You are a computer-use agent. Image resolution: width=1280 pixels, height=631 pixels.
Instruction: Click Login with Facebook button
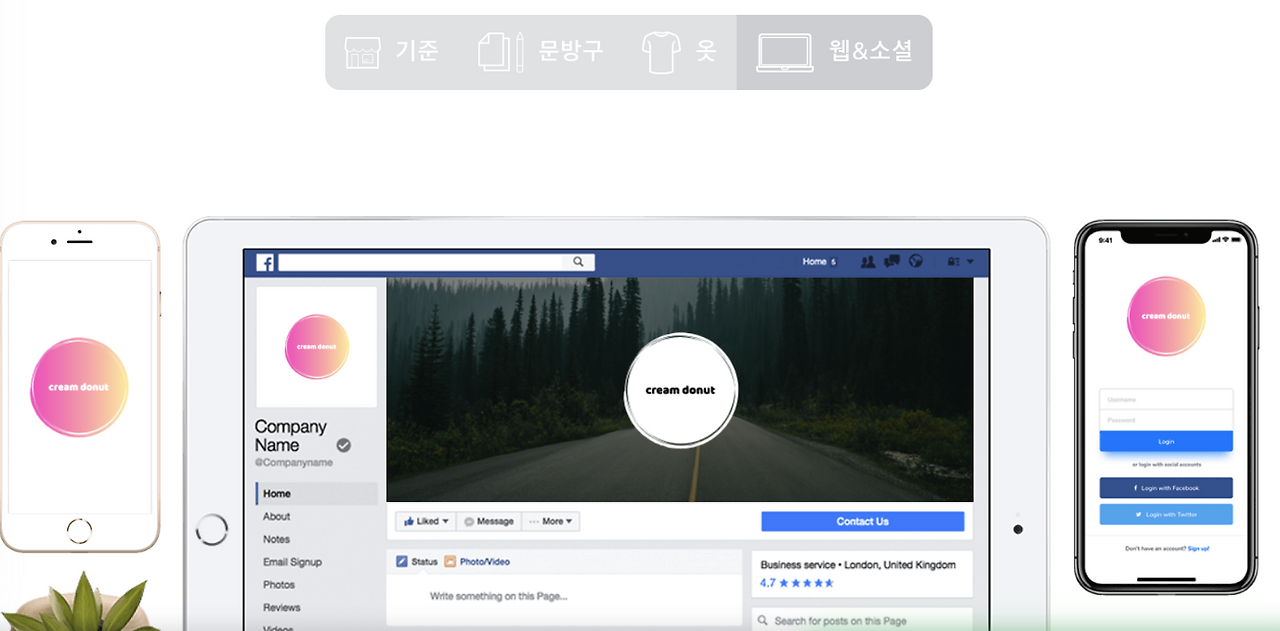[1166, 488]
